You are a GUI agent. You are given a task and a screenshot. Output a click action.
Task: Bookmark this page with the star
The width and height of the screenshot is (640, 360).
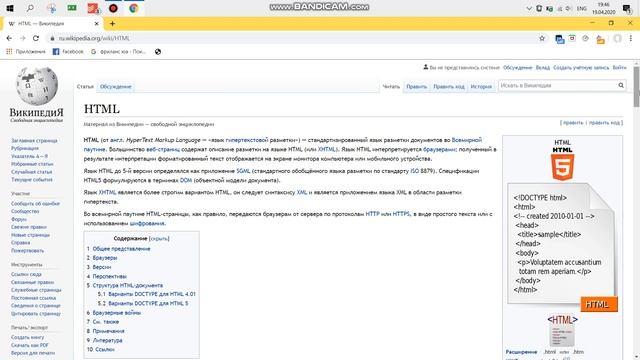click(542, 38)
